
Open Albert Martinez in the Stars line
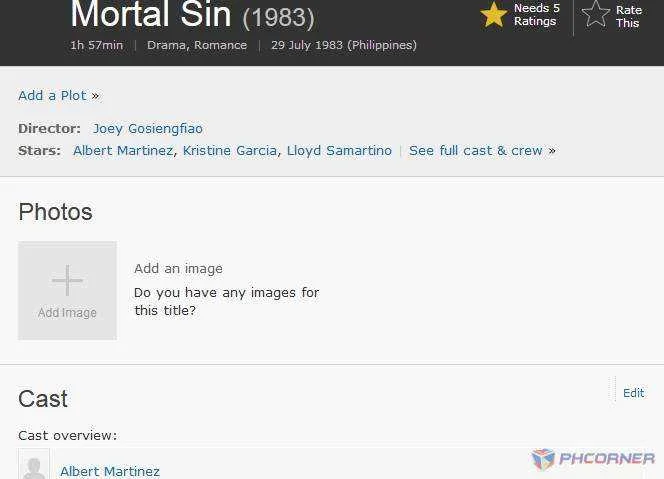pos(123,151)
